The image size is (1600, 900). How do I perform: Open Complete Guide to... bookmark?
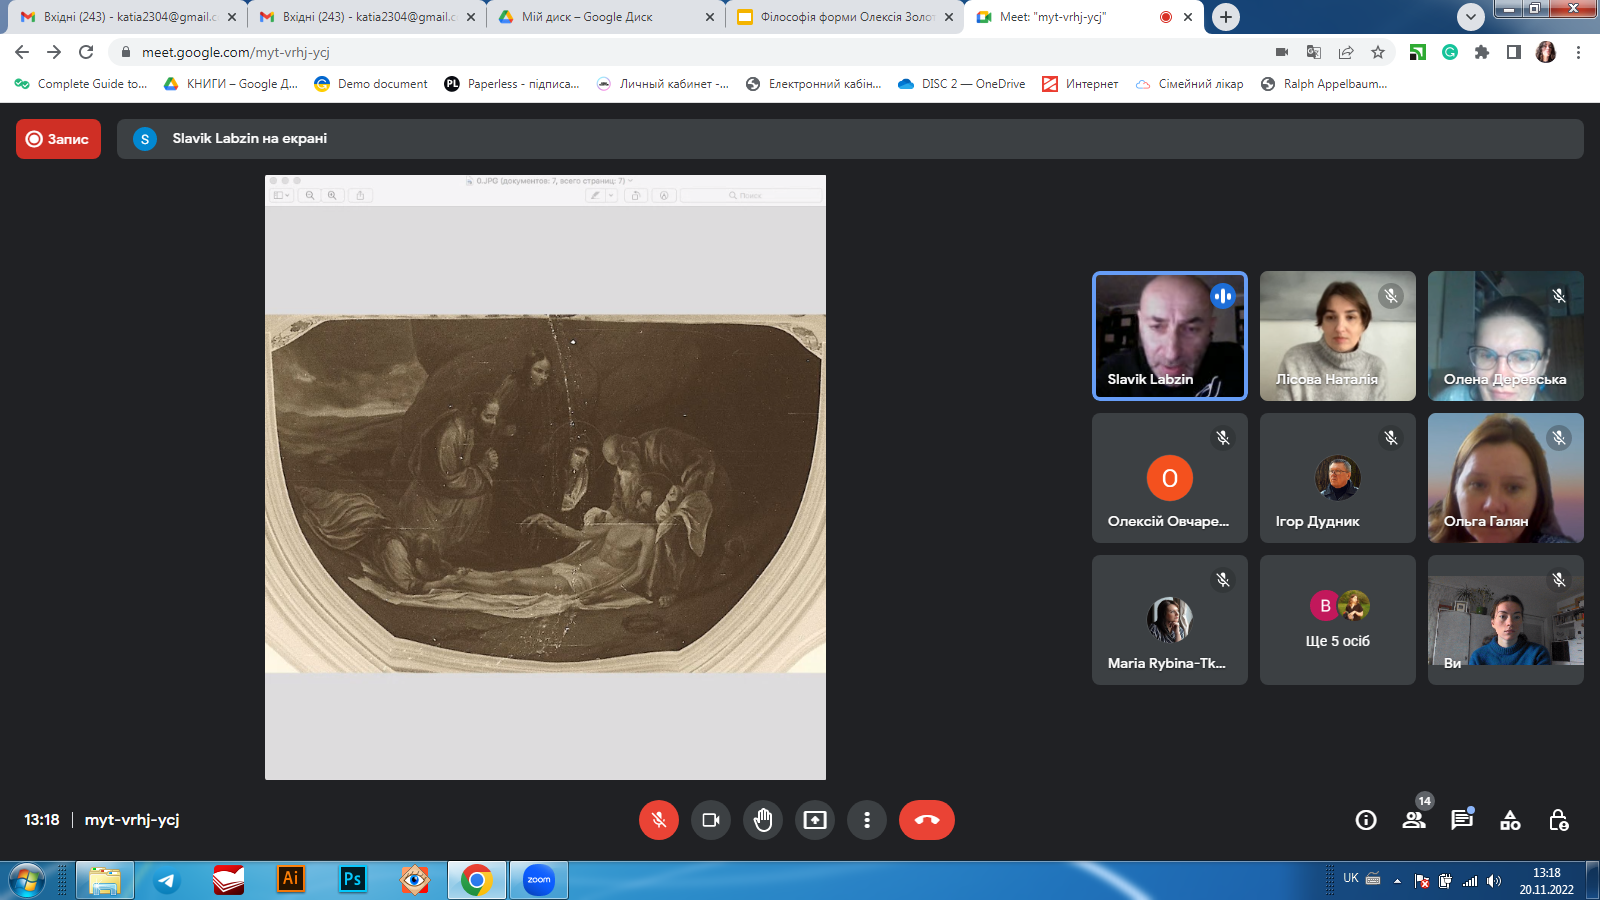(x=81, y=84)
